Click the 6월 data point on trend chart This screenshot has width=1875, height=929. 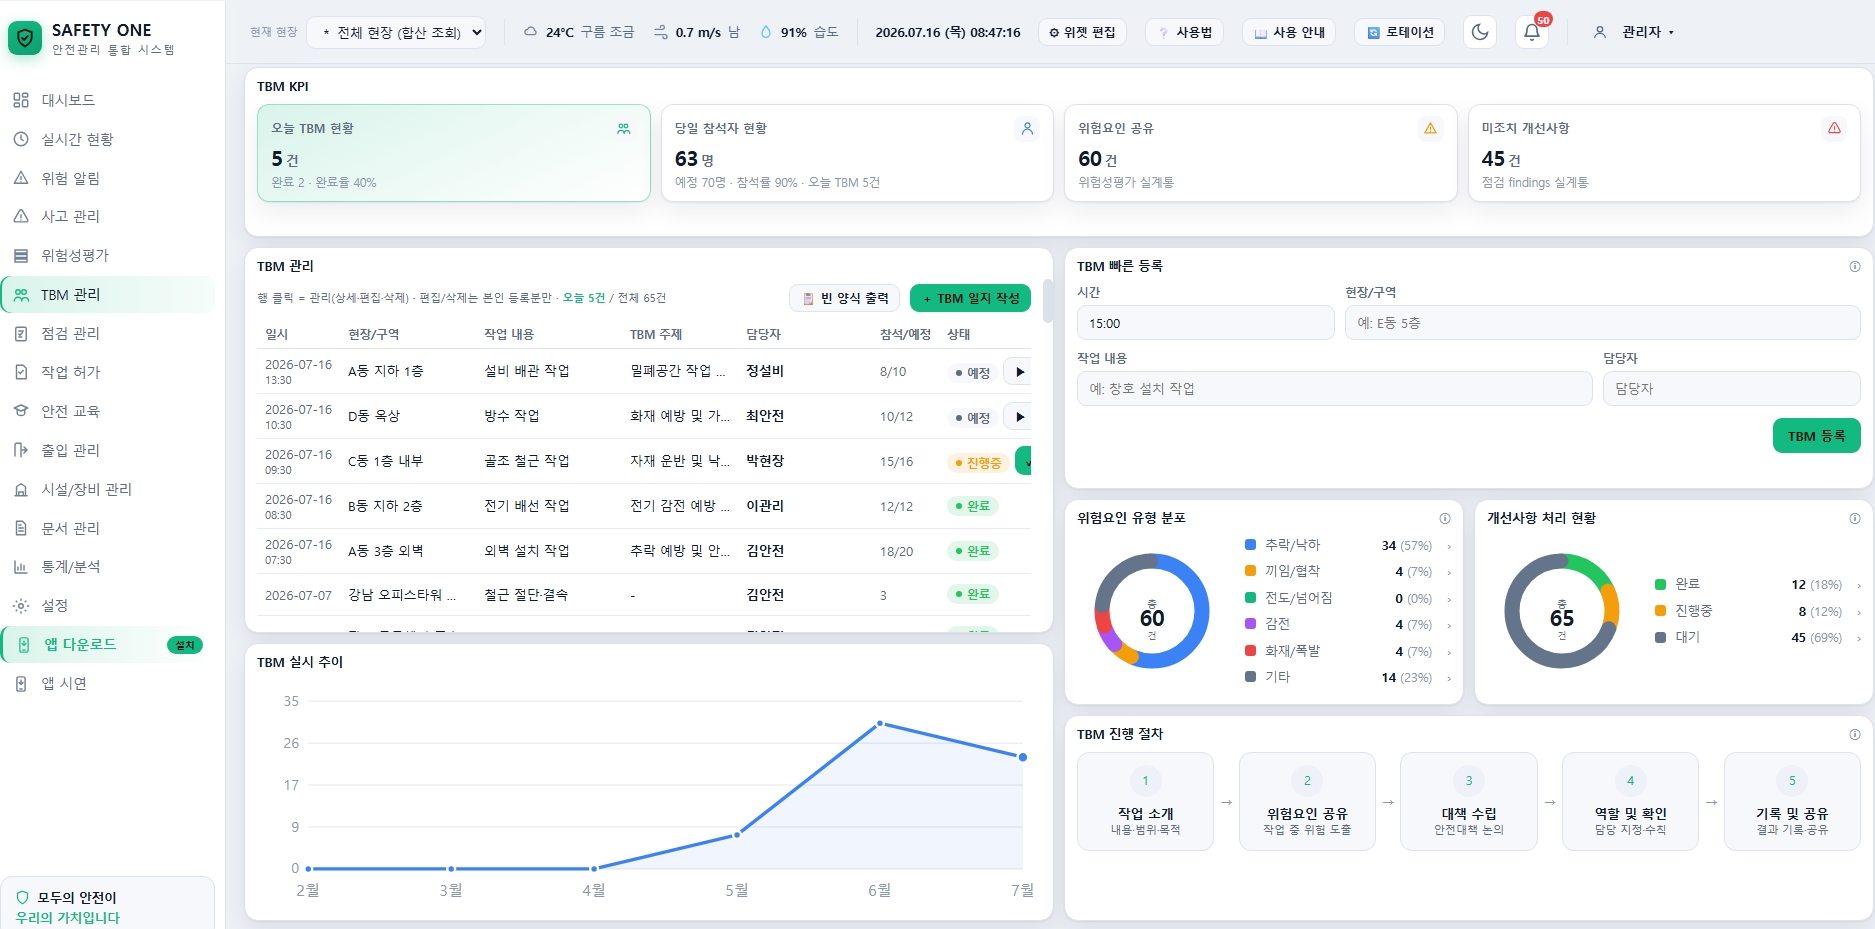point(880,723)
